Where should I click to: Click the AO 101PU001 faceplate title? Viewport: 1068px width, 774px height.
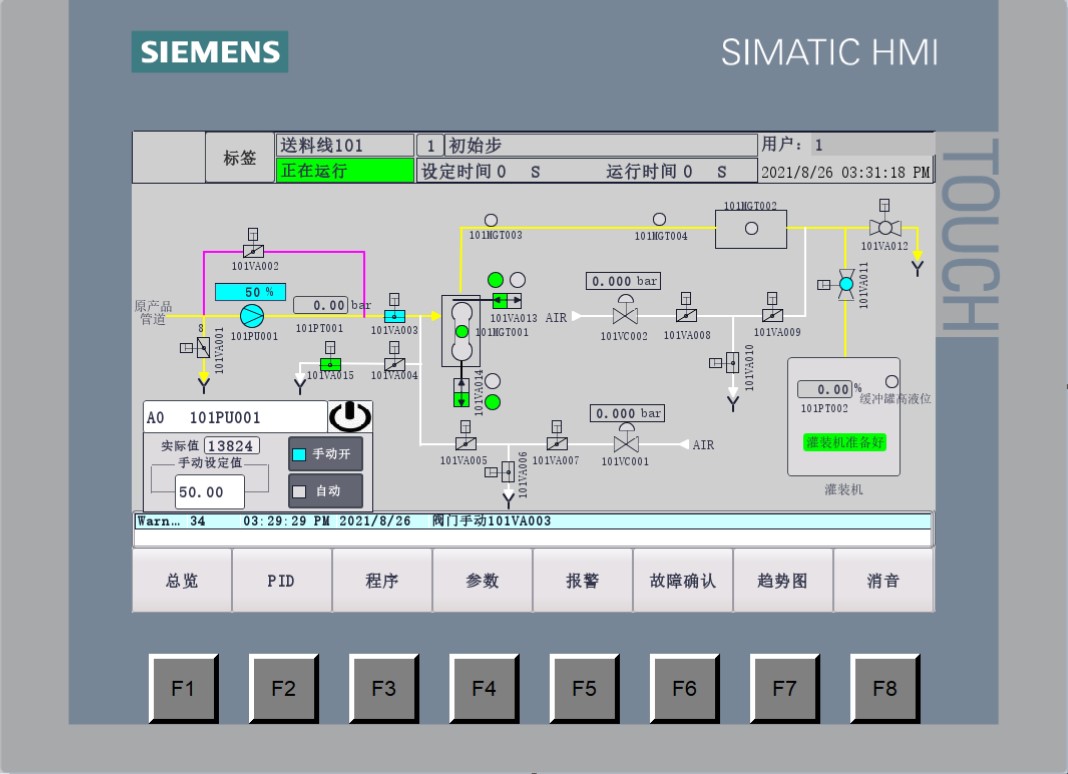[236, 417]
